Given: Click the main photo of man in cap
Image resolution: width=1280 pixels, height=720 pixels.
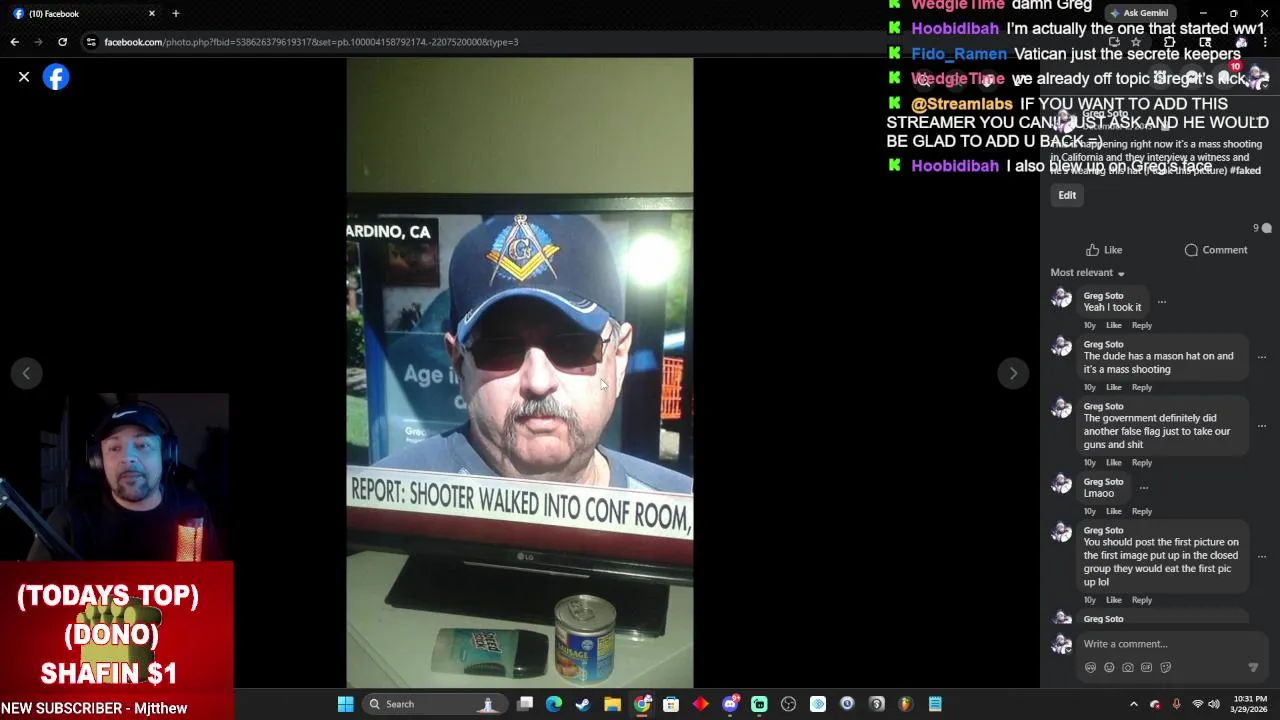Looking at the screenshot, I should tap(520, 373).
